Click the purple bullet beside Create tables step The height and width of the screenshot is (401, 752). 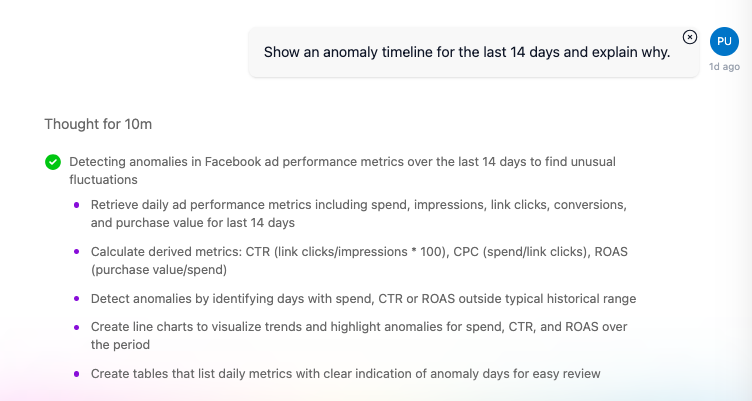[76, 374]
